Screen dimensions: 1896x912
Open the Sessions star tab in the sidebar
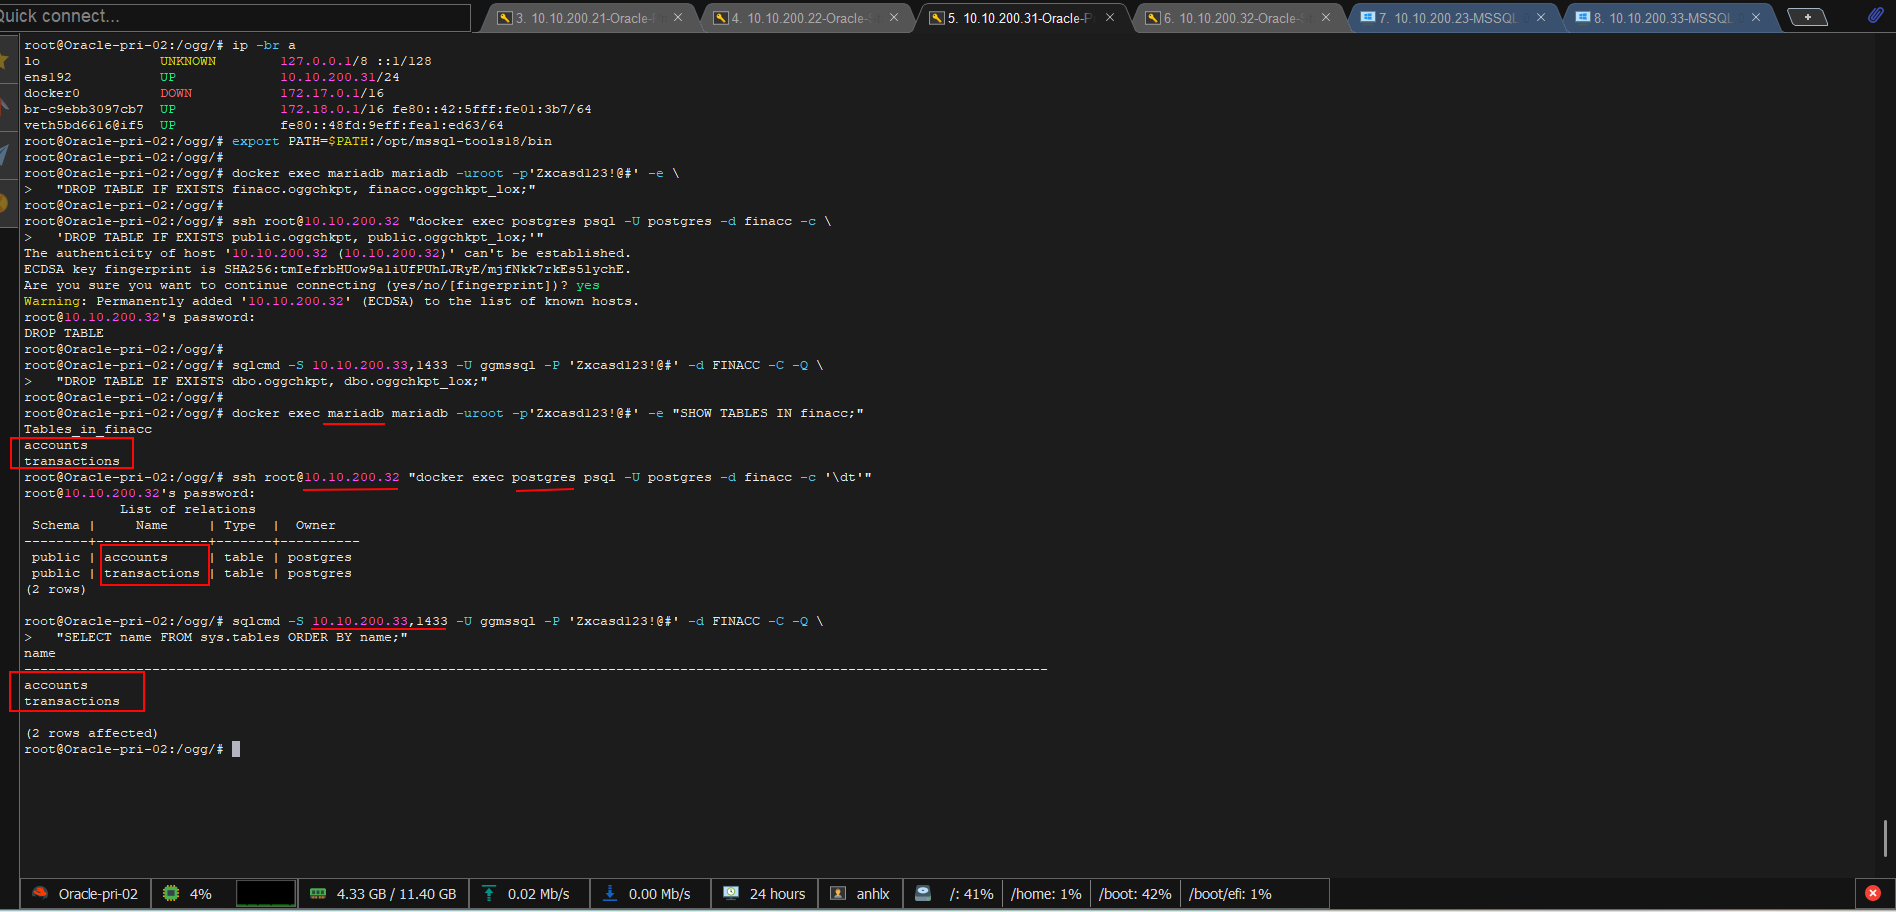[6, 61]
